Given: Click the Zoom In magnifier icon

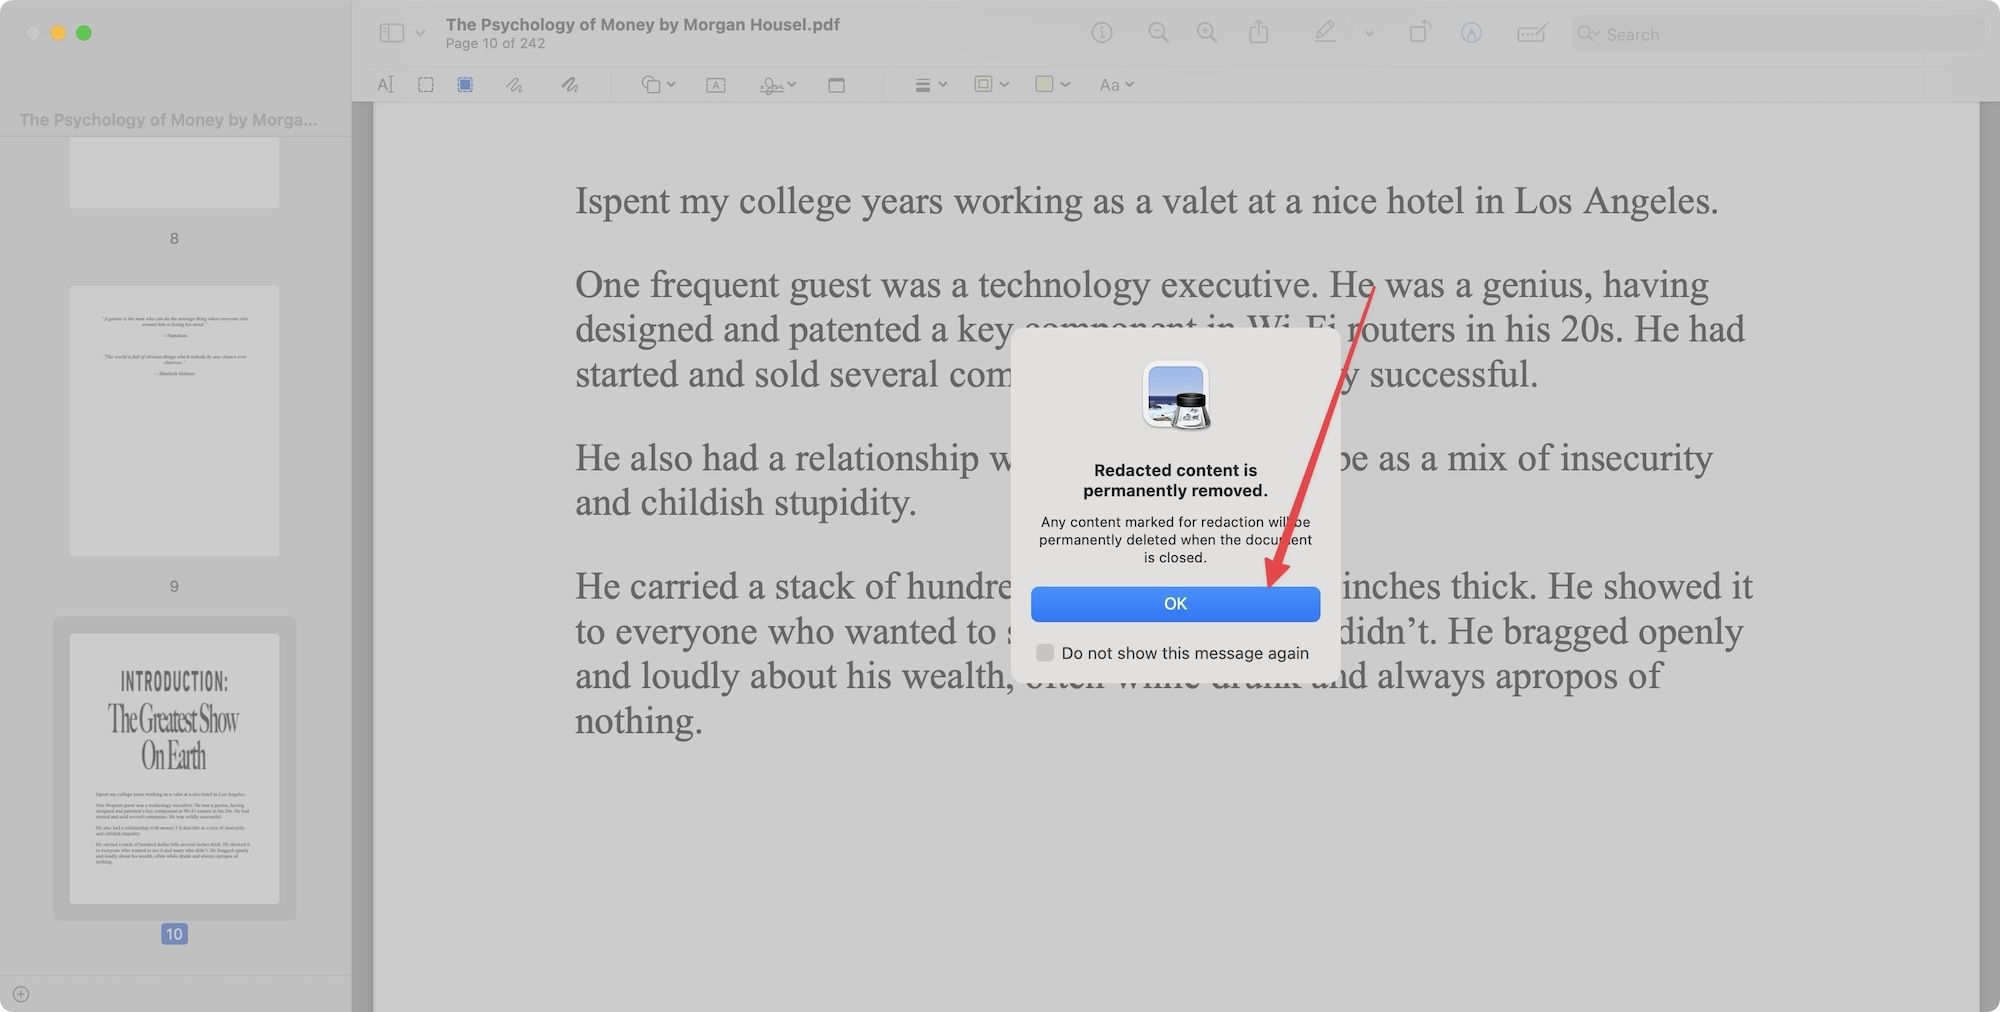Looking at the screenshot, I should point(1207,33).
